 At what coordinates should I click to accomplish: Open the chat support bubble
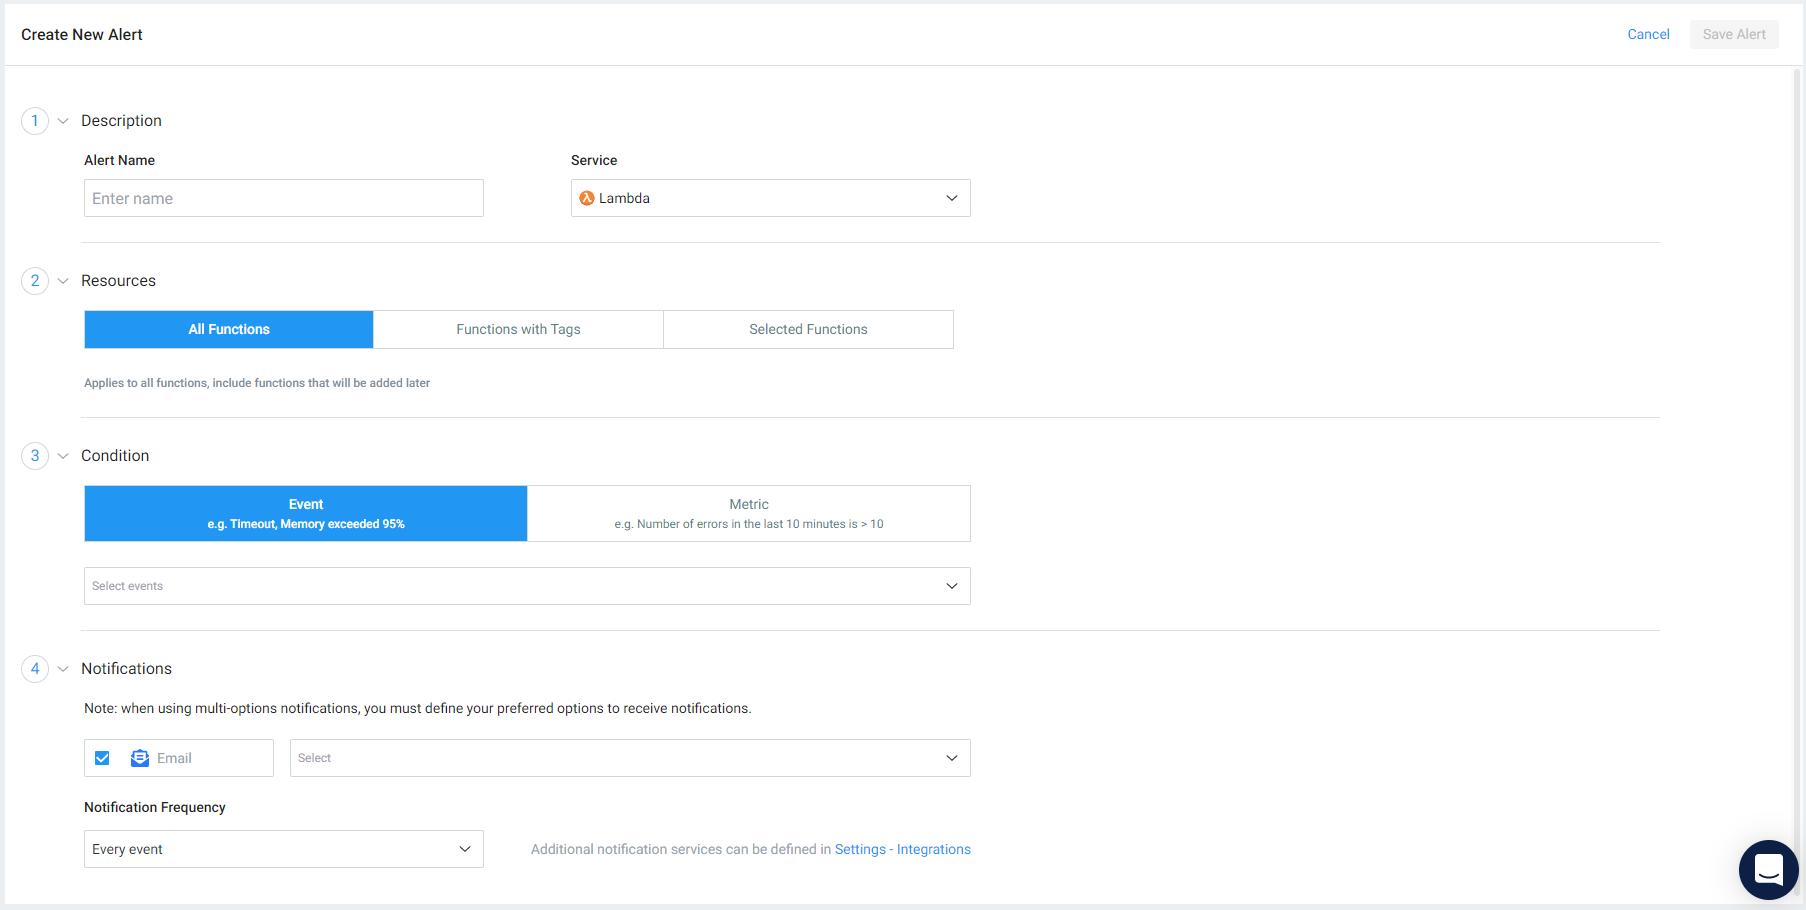pyautogui.click(x=1768, y=870)
